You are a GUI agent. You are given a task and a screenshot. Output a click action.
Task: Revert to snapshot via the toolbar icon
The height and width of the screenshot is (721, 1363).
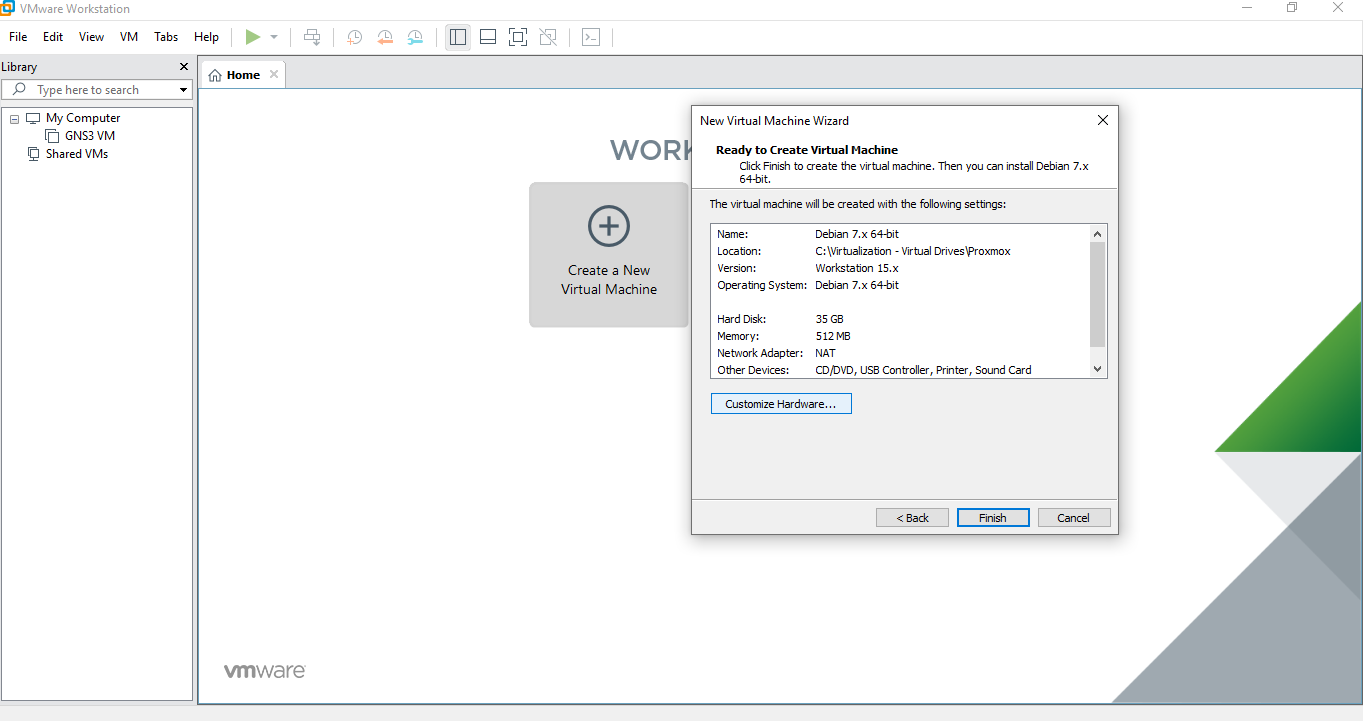[x=385, y=36]
